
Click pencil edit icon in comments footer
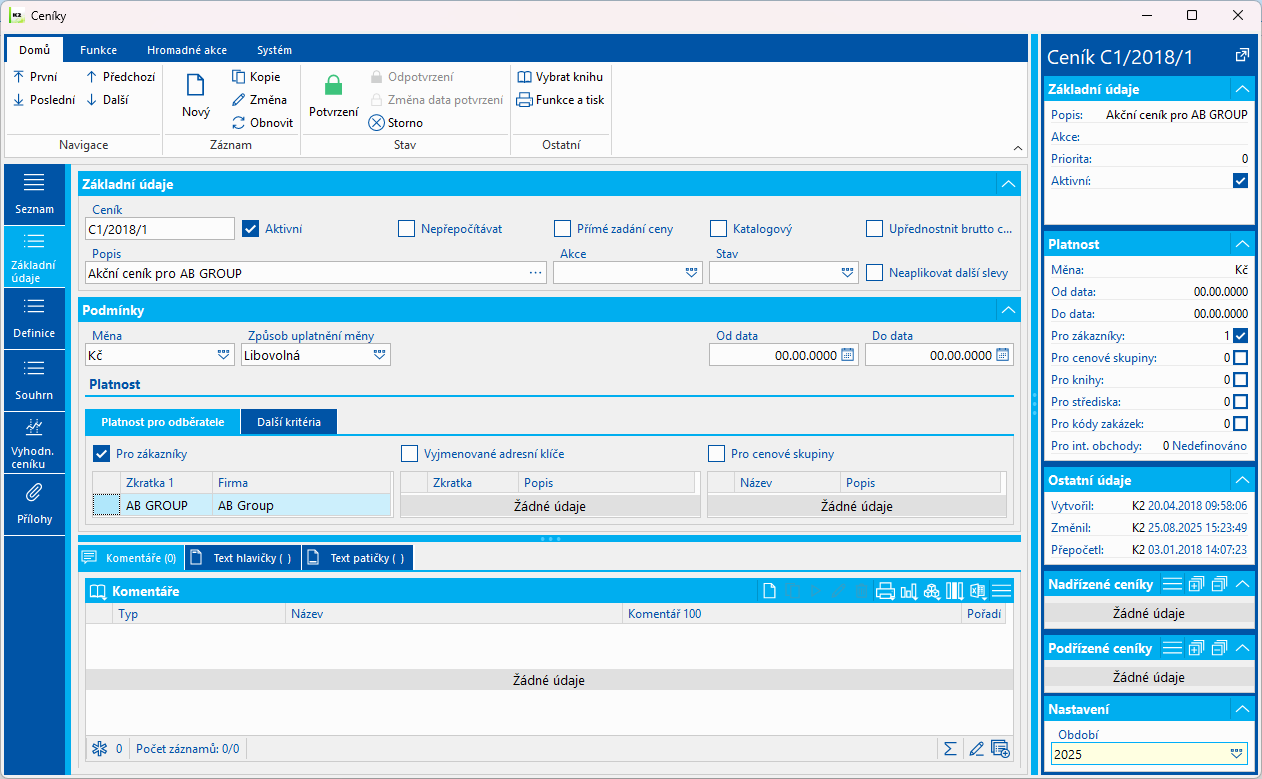[x=976, y=748]
